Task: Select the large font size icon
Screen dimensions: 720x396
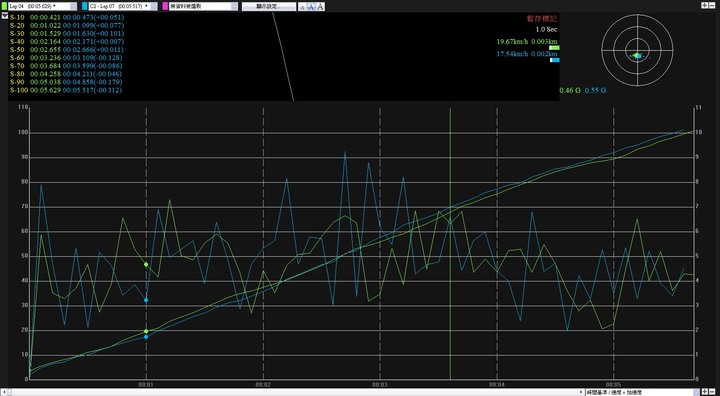Action: pyautogui.click(x=320, y=6)
